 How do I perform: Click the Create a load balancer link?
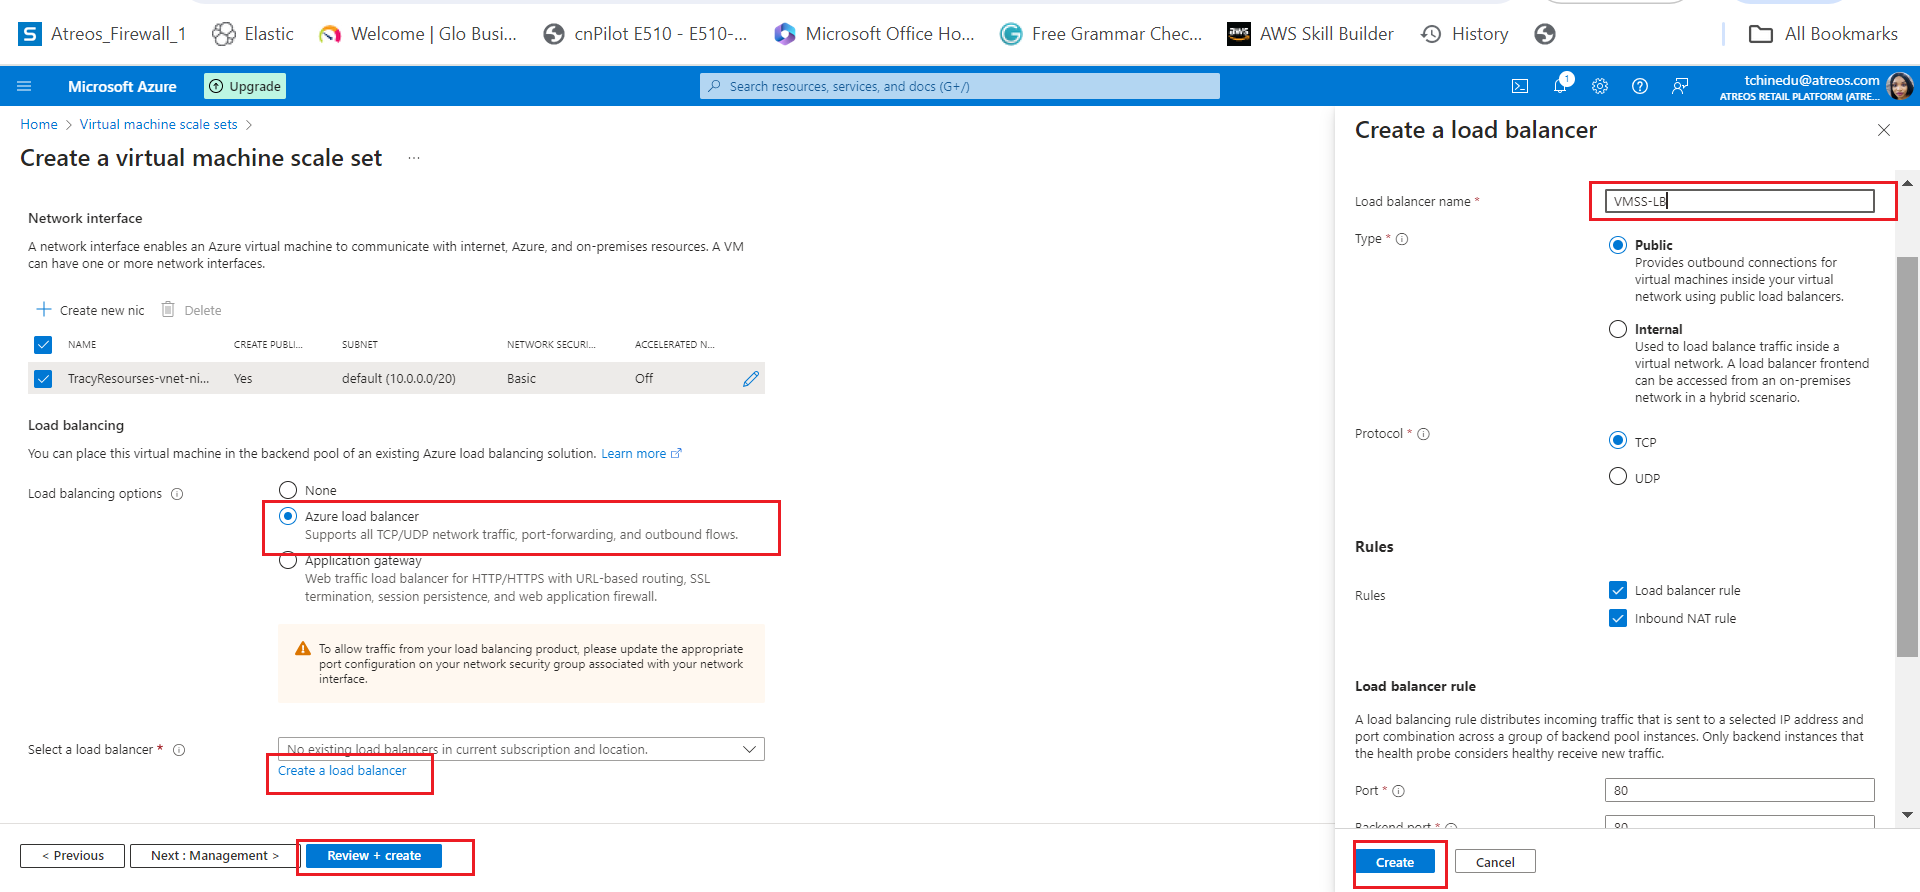pyautogui.click(x=342, y=771)
